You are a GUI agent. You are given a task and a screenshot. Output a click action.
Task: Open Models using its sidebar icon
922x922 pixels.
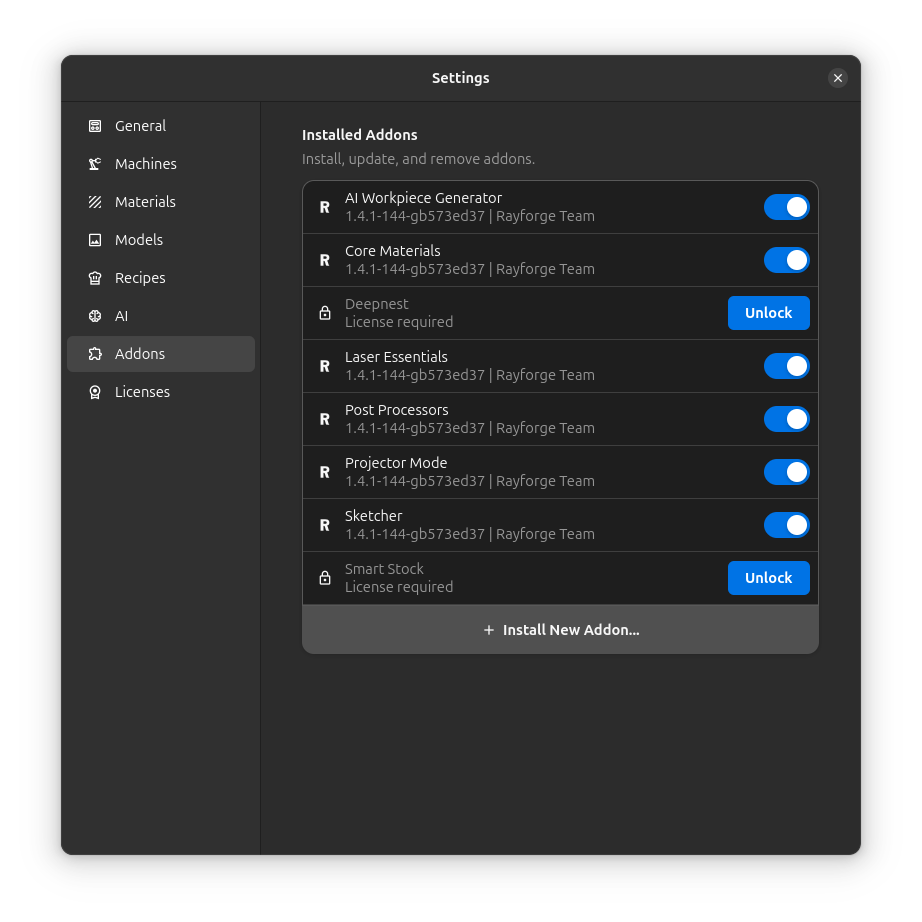pyautogui.click(x=95, y=240)
